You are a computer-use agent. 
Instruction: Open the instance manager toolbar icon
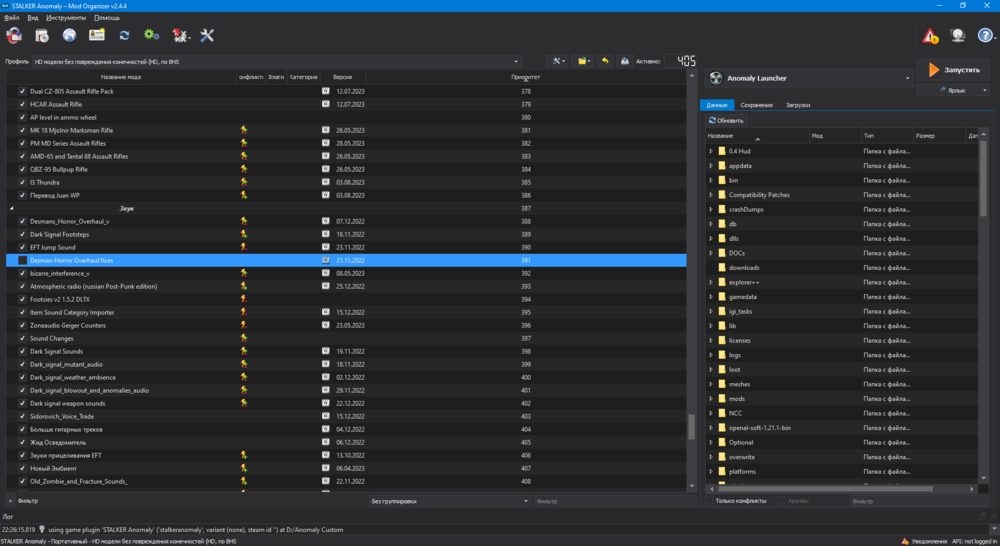click(14, 36)
